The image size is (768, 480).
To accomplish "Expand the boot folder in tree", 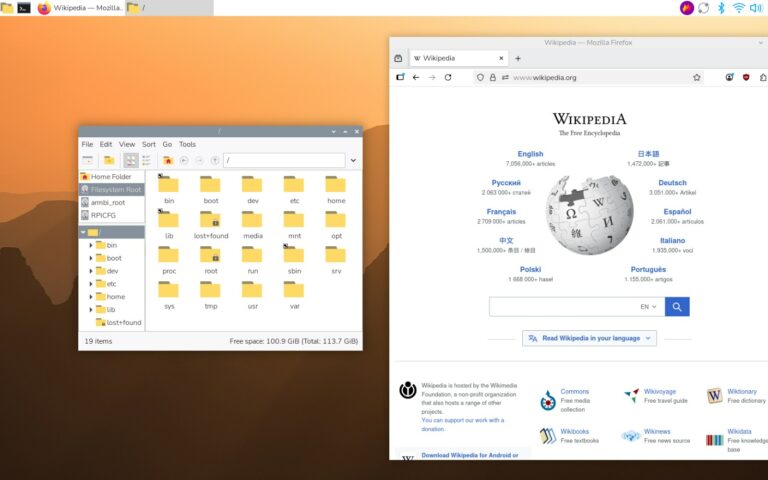I will [91, 258].
